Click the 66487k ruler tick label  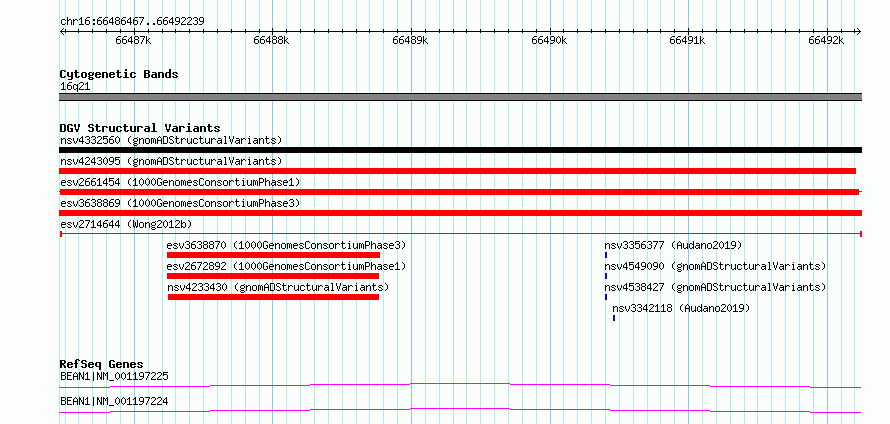click(x=133, y=40)
